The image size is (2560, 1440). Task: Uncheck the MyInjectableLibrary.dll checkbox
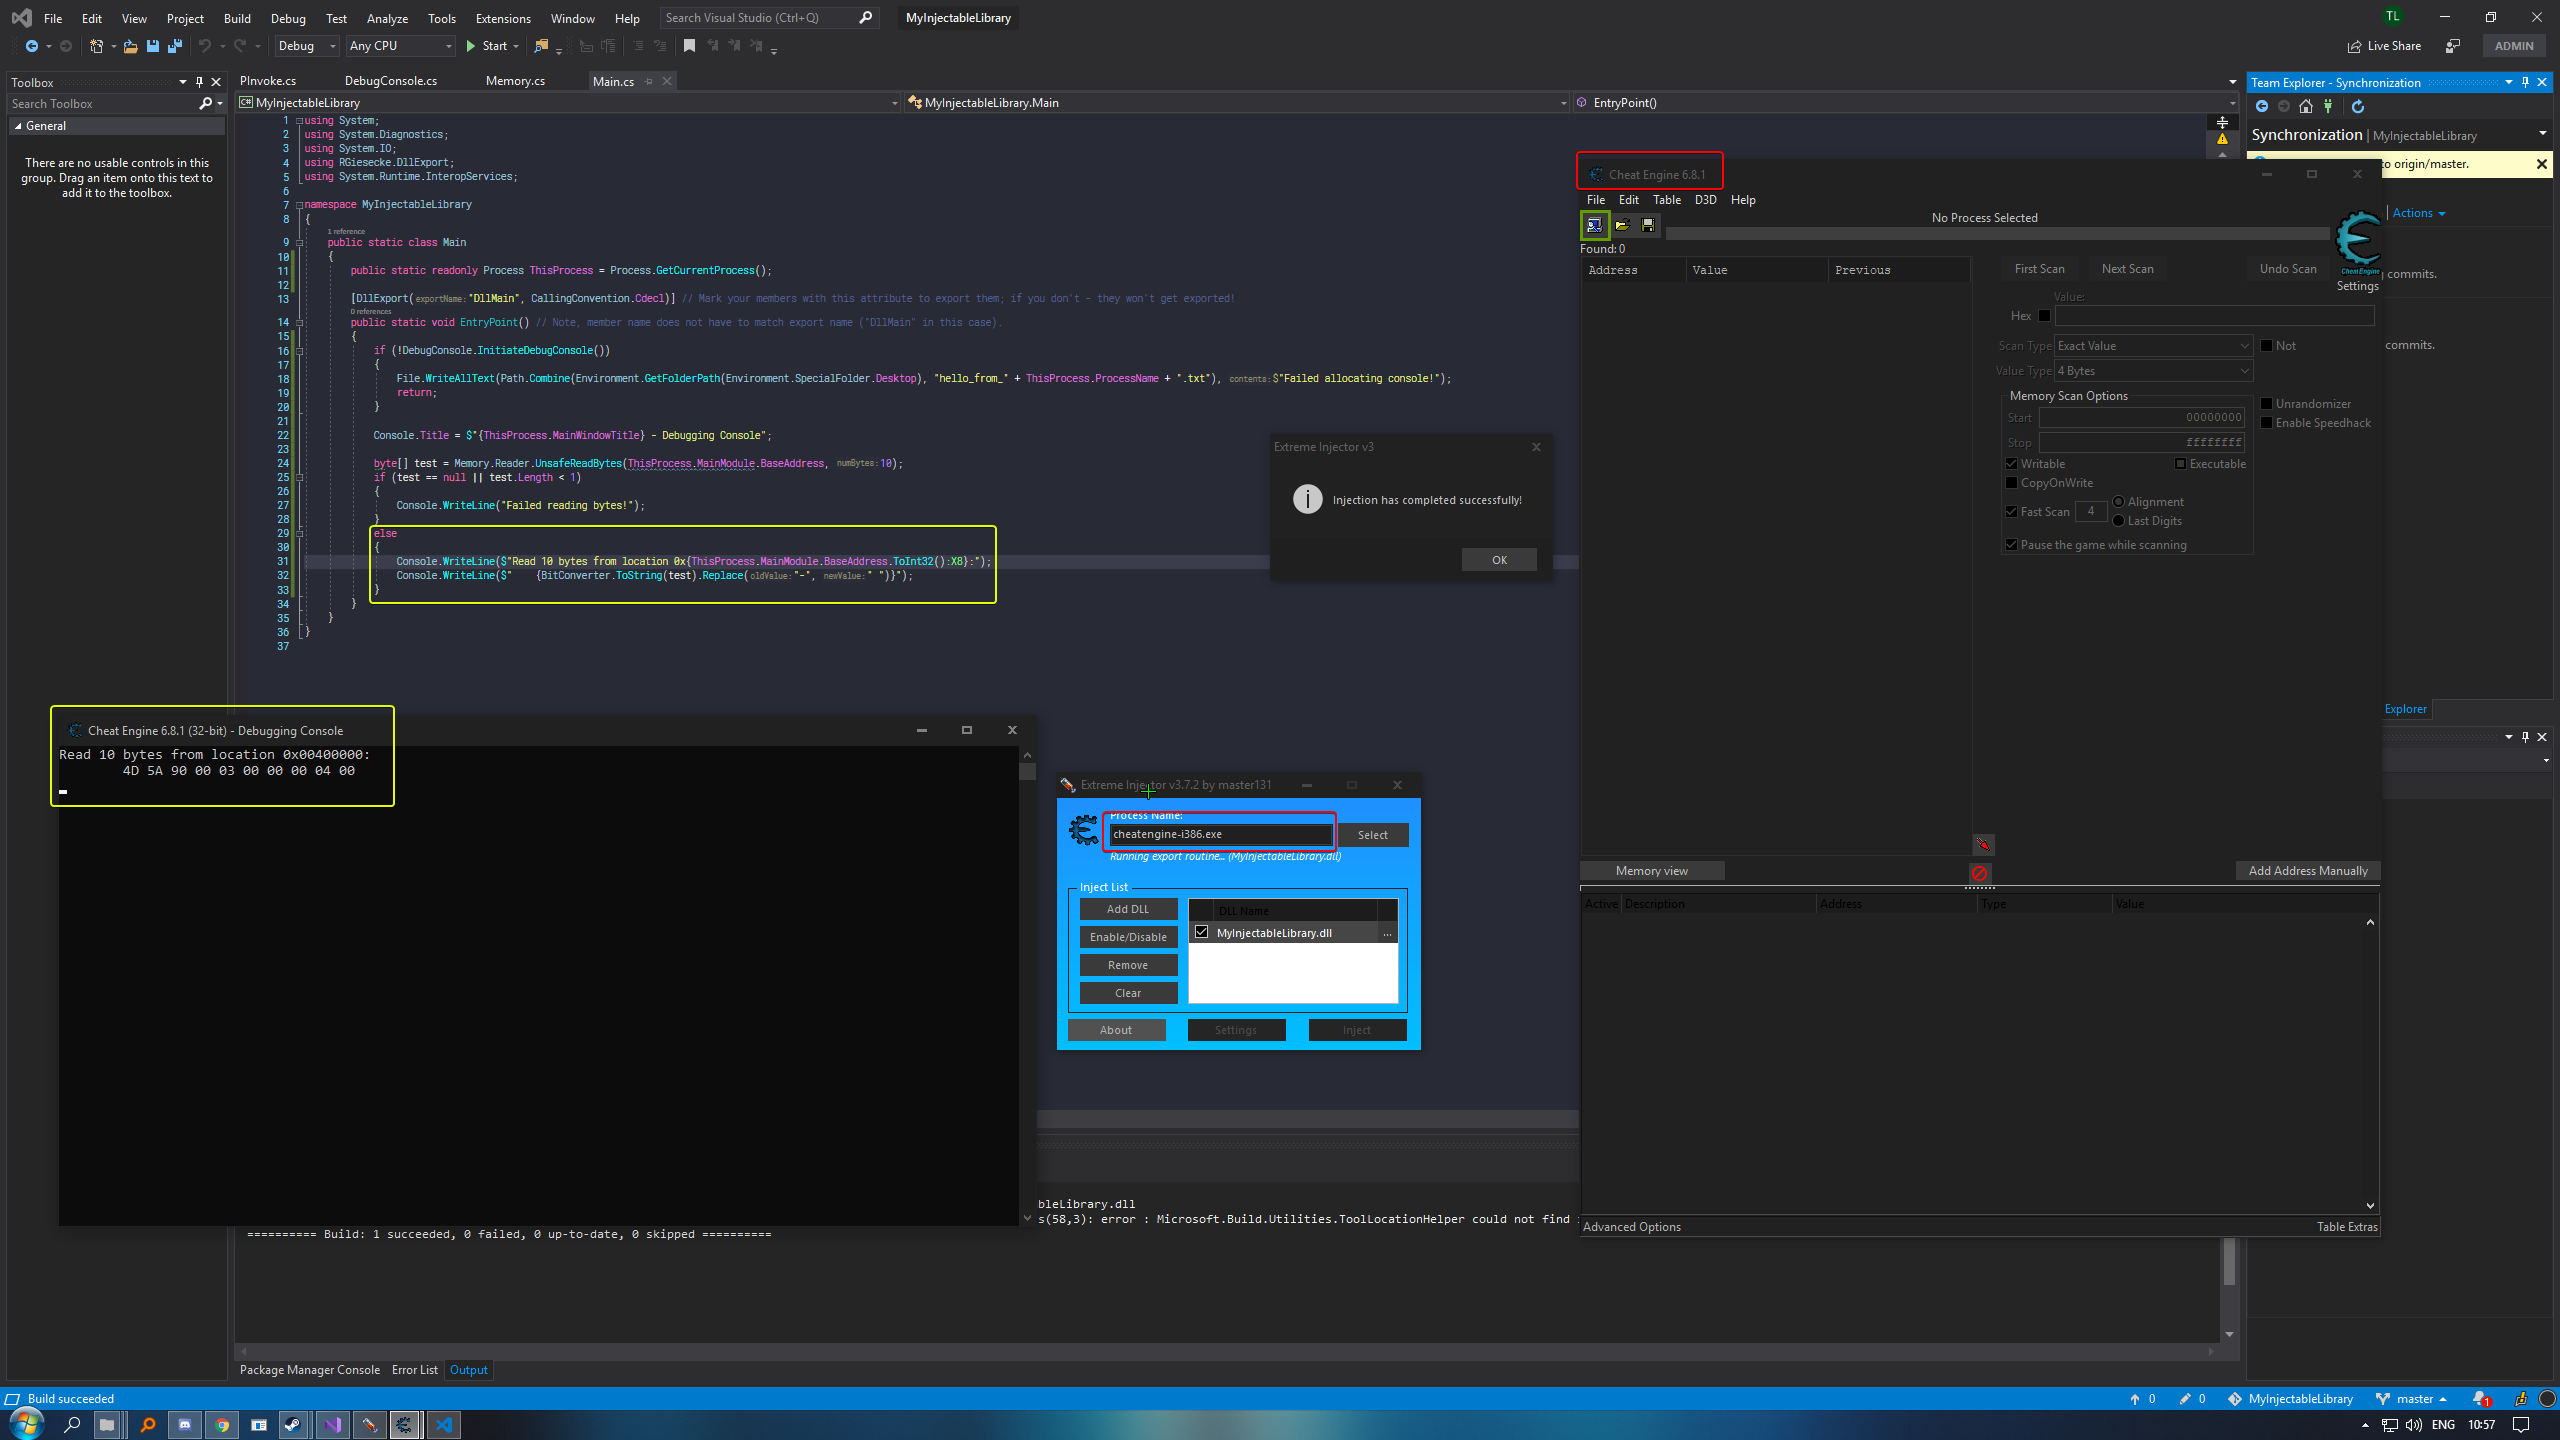(1202, 932)
